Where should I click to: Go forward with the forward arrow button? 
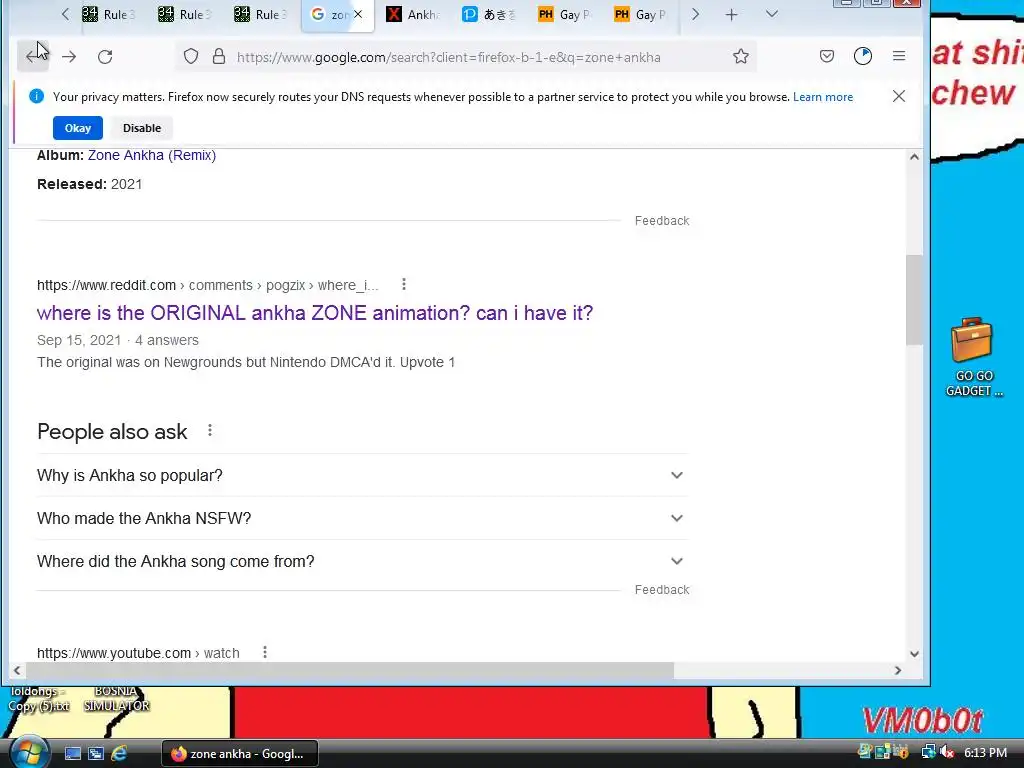(69, 57)
